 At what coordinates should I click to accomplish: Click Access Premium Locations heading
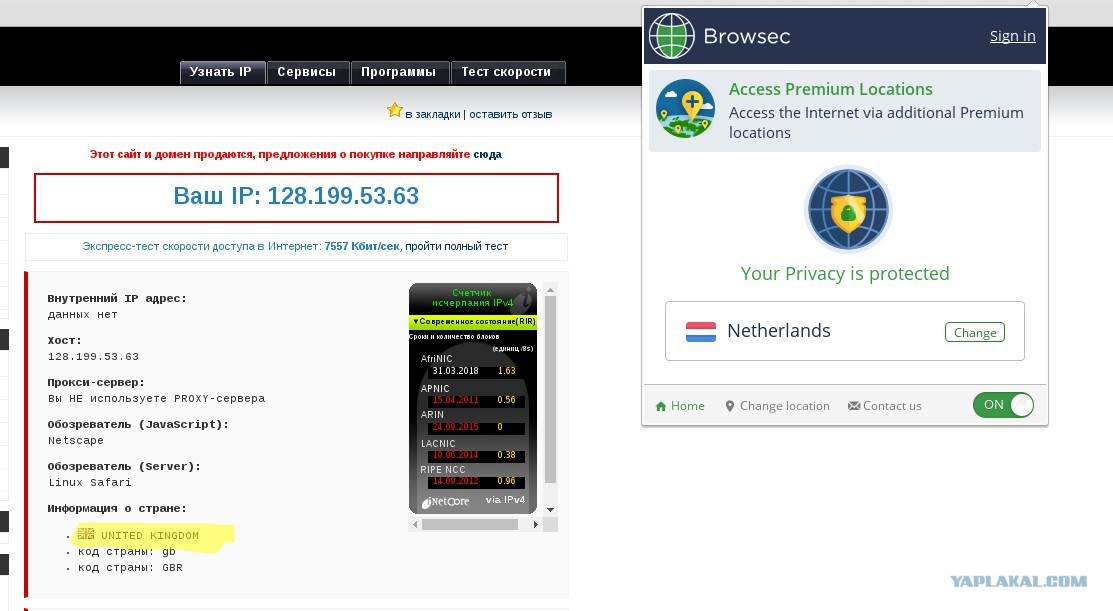click(x=830, y=89)
